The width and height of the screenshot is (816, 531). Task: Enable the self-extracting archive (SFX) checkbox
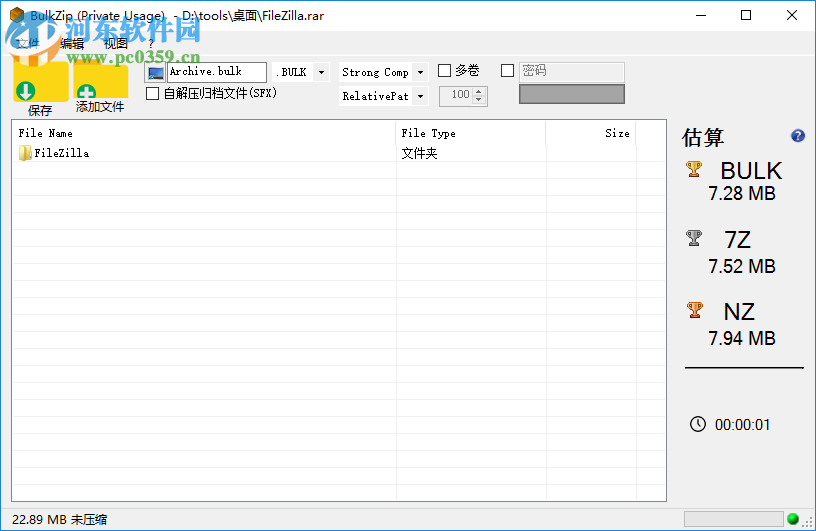[152, 94]
